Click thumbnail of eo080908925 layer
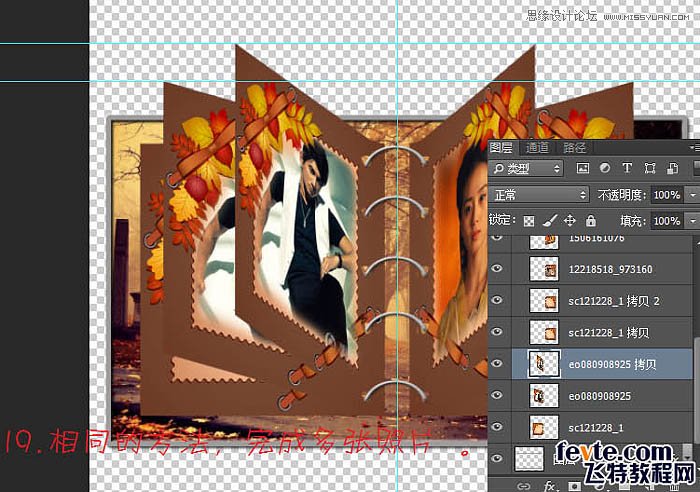This screenshot has height=492, width=700. click(544, 396)
